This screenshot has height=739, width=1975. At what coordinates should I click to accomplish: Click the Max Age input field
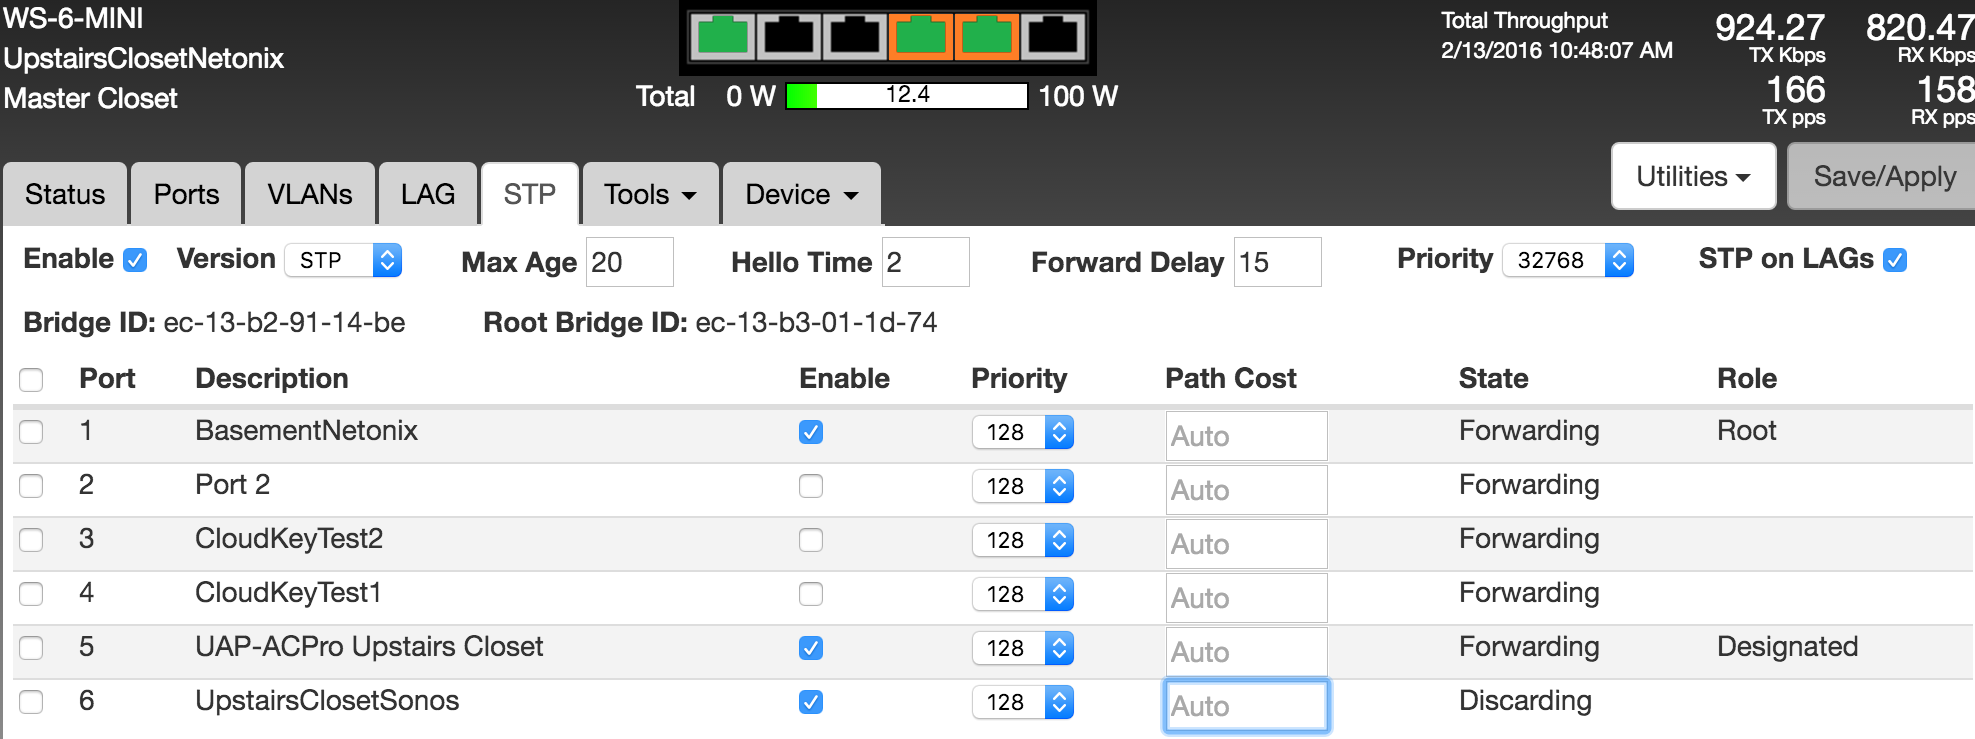[x=629, y=262]
